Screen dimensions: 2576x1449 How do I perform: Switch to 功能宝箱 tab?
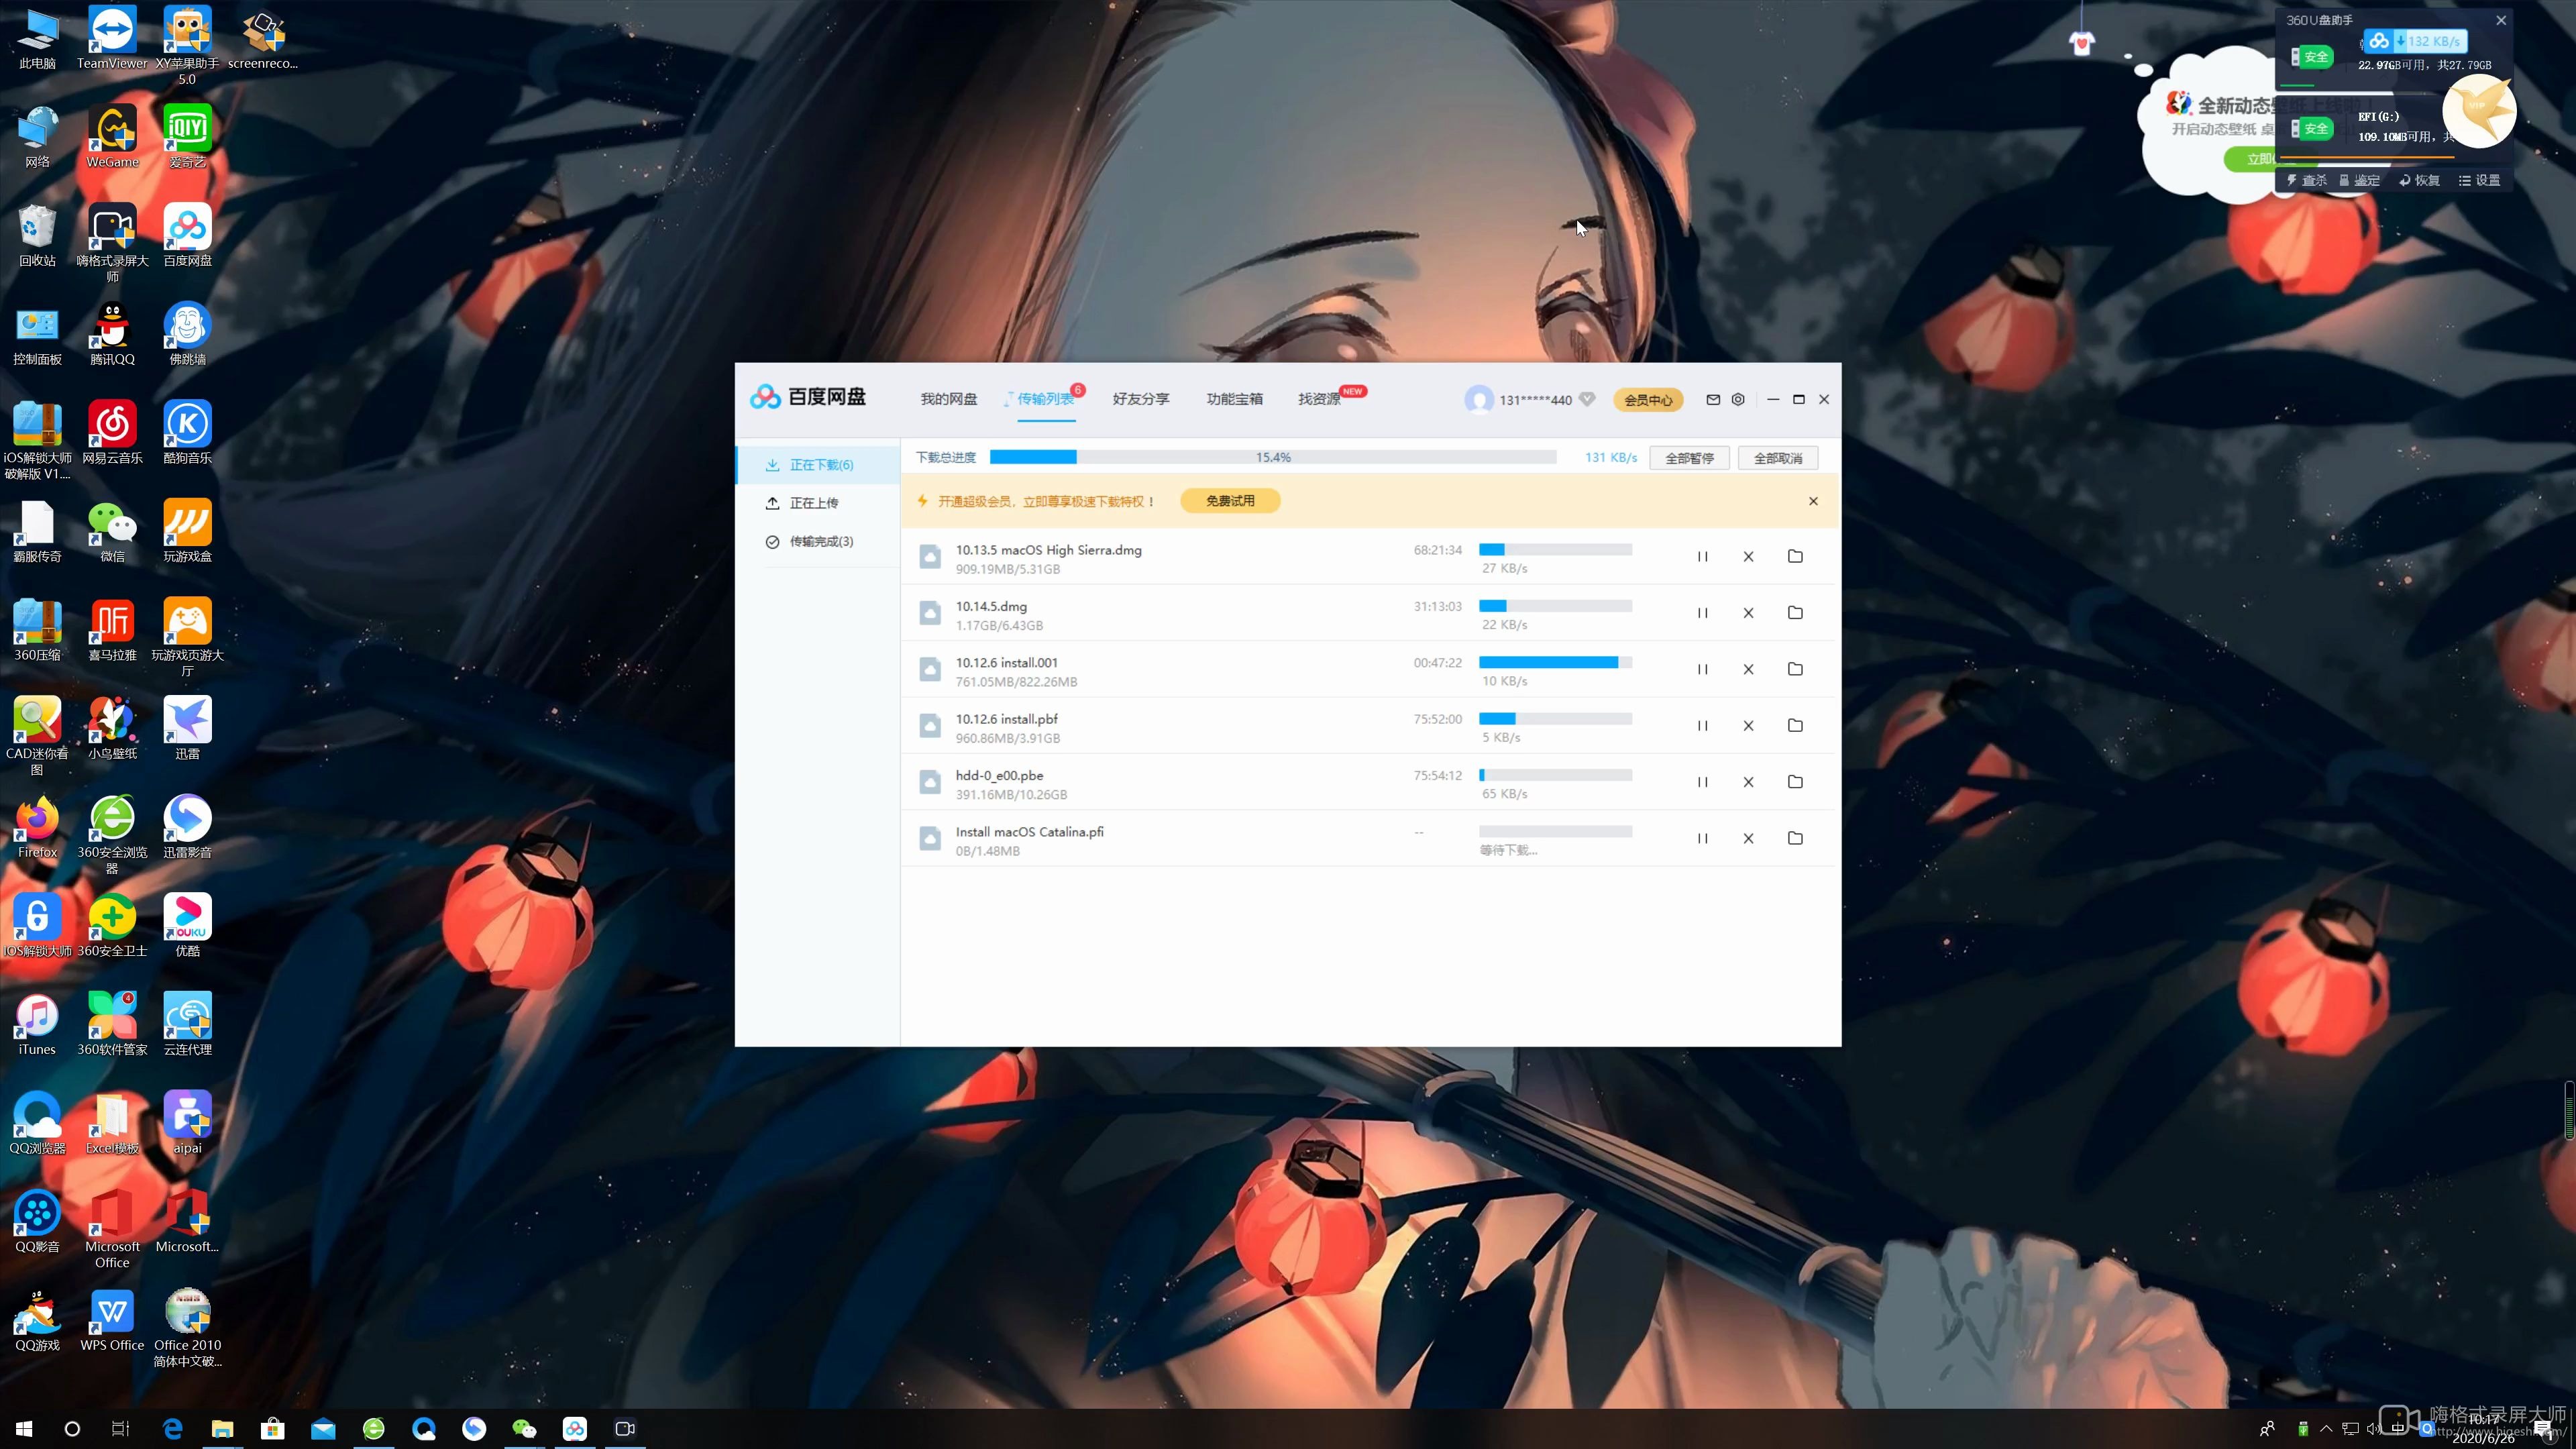[1234, 399]
